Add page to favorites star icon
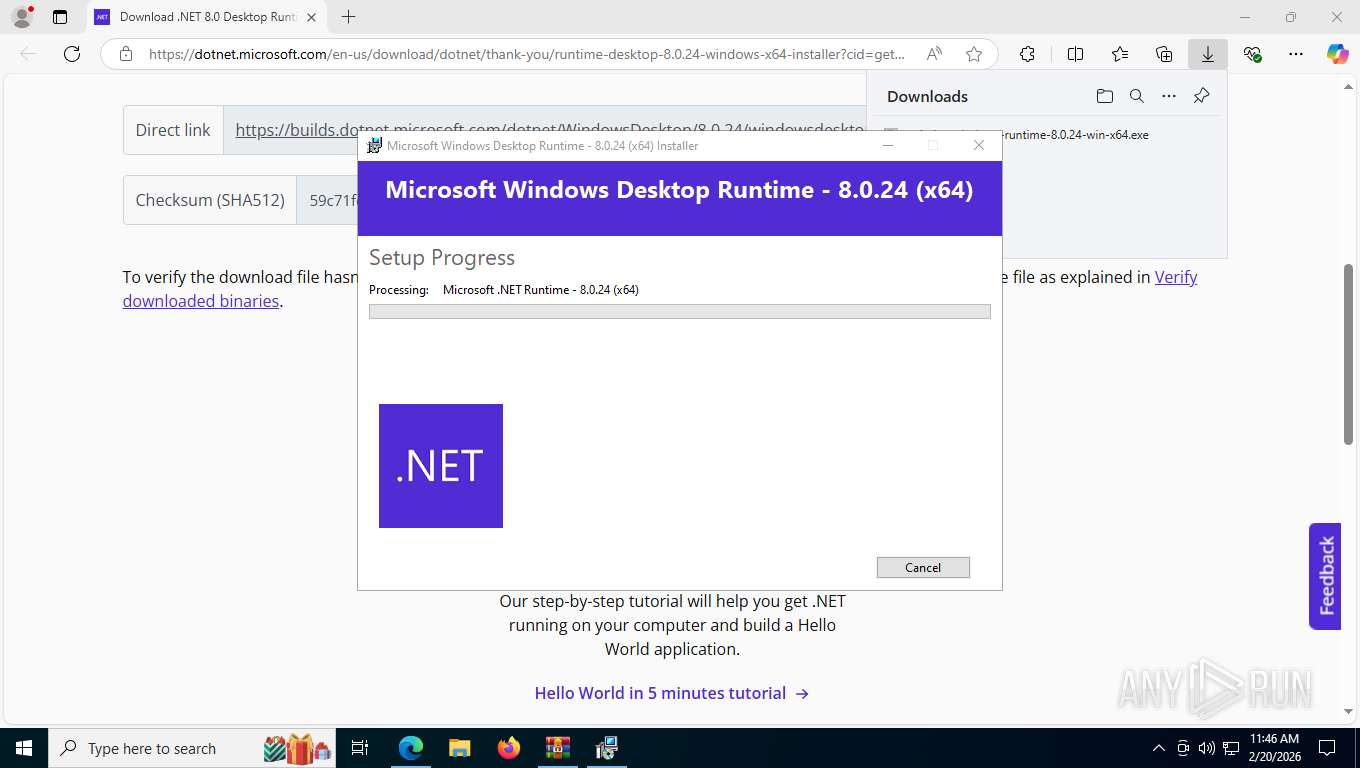The image size is (1360, 768). tap(974, 55)
